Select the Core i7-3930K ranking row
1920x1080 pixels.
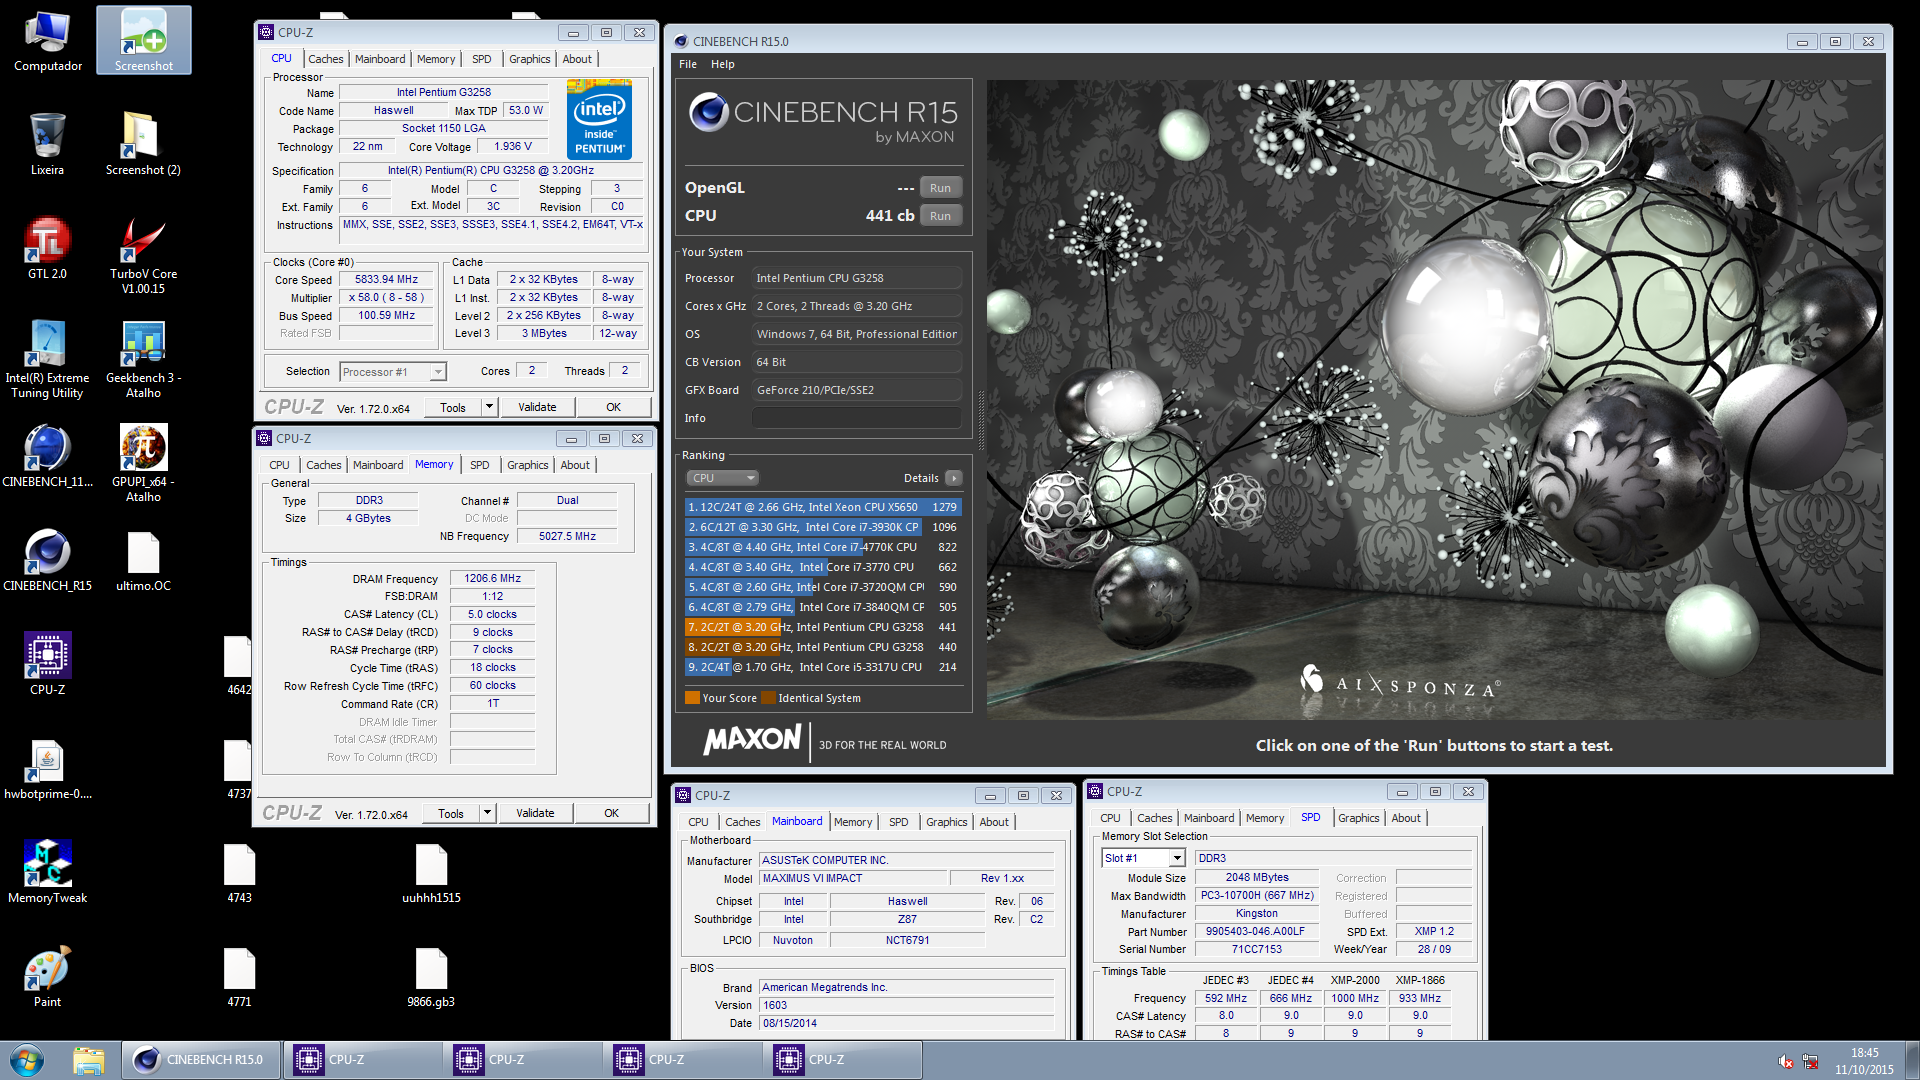click(x=823, y=527)
